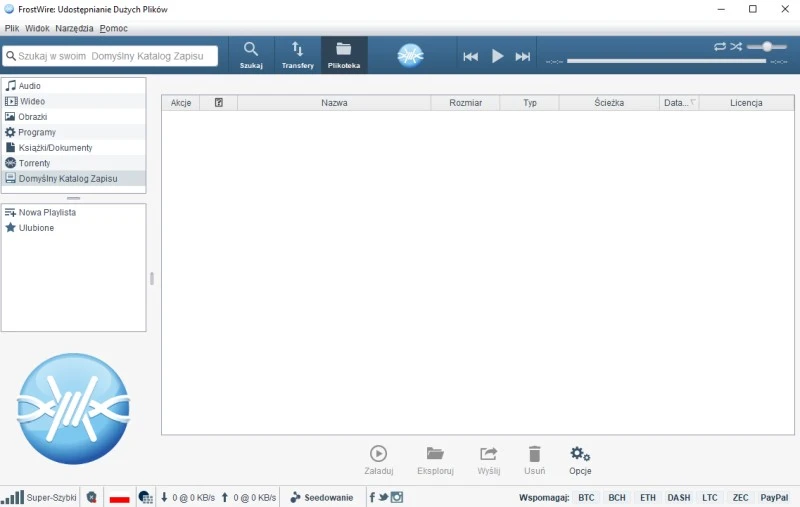Click the VPN shield status icon
This screenshot has width=800, height=507.
91,497
